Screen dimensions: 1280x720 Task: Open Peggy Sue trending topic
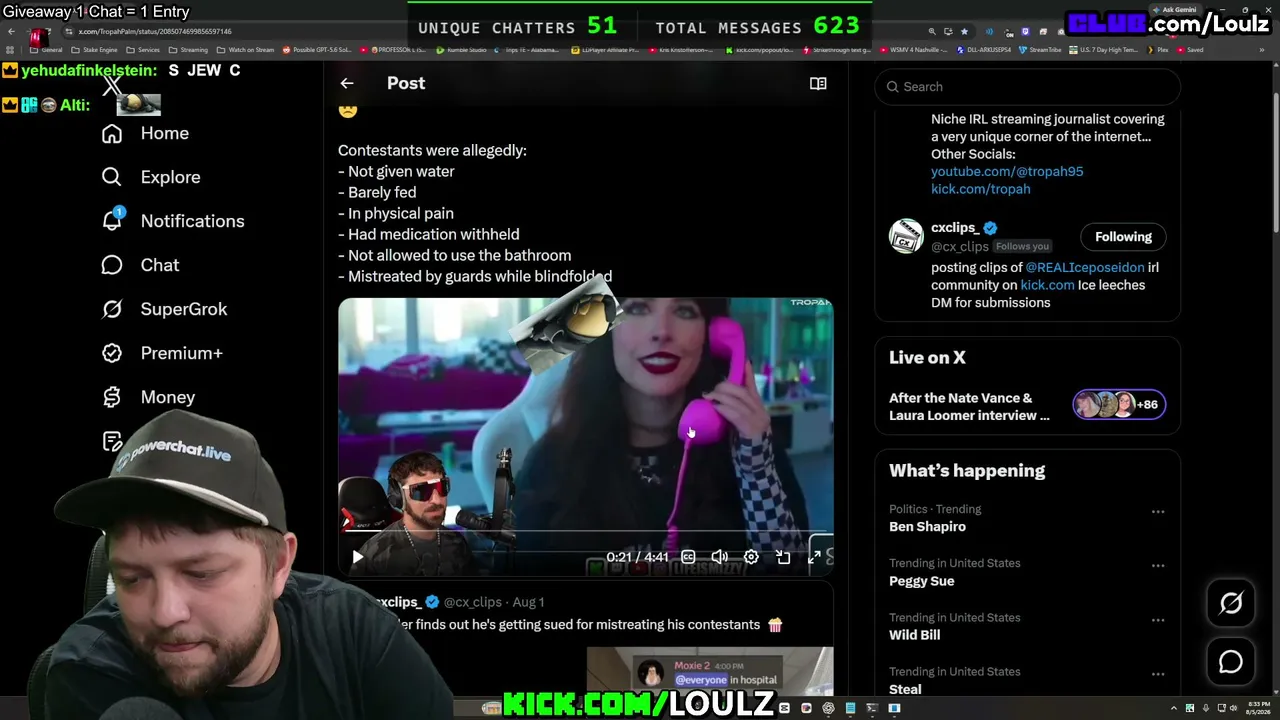coord(921,581)
